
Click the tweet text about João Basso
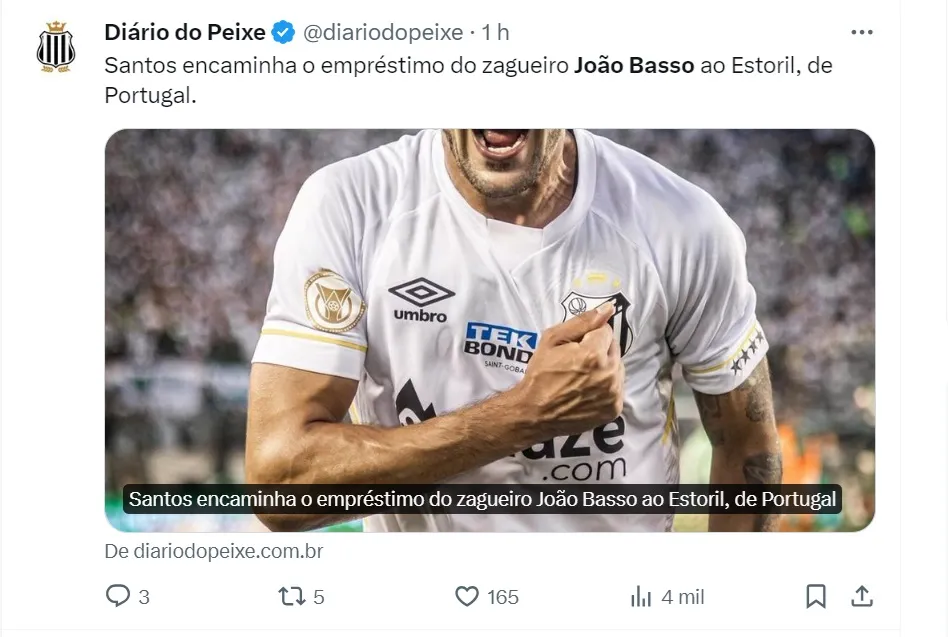coord(469,80)
